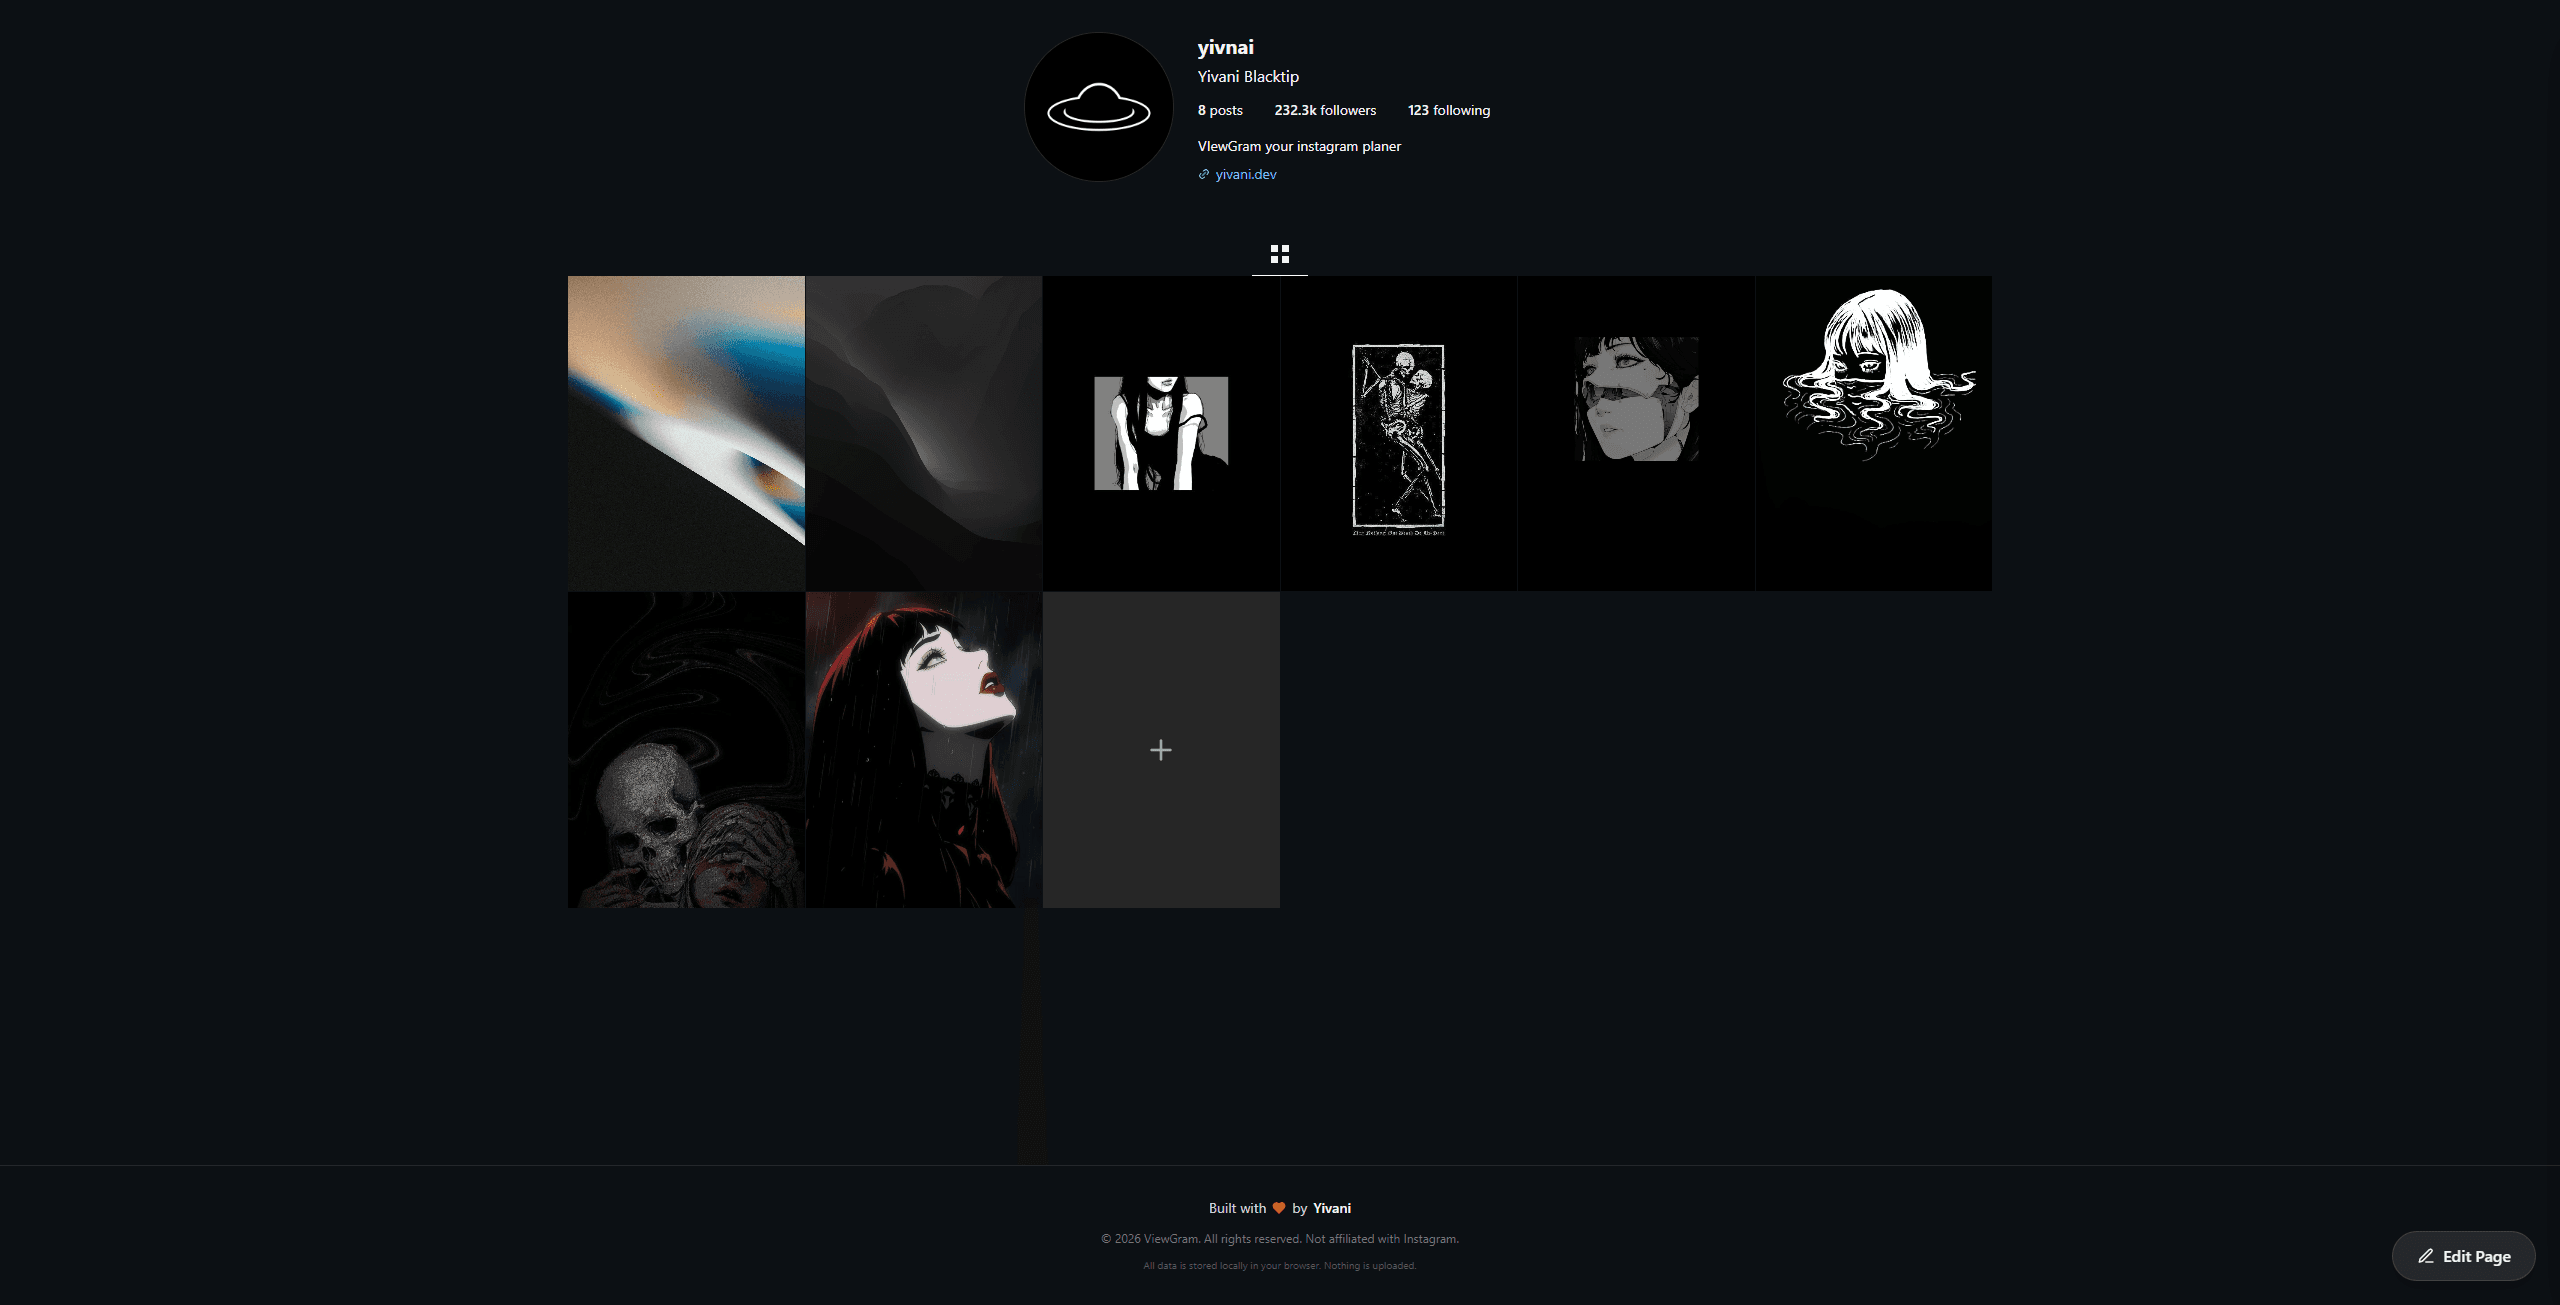
Task: Open the dark grey wavy gradient post
Action: coord(923,433)
